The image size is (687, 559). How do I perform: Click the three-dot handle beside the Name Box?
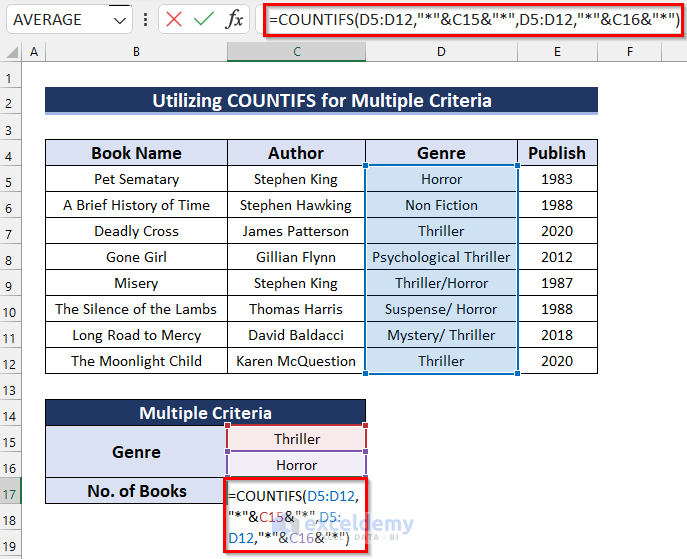tap(145, 20)
